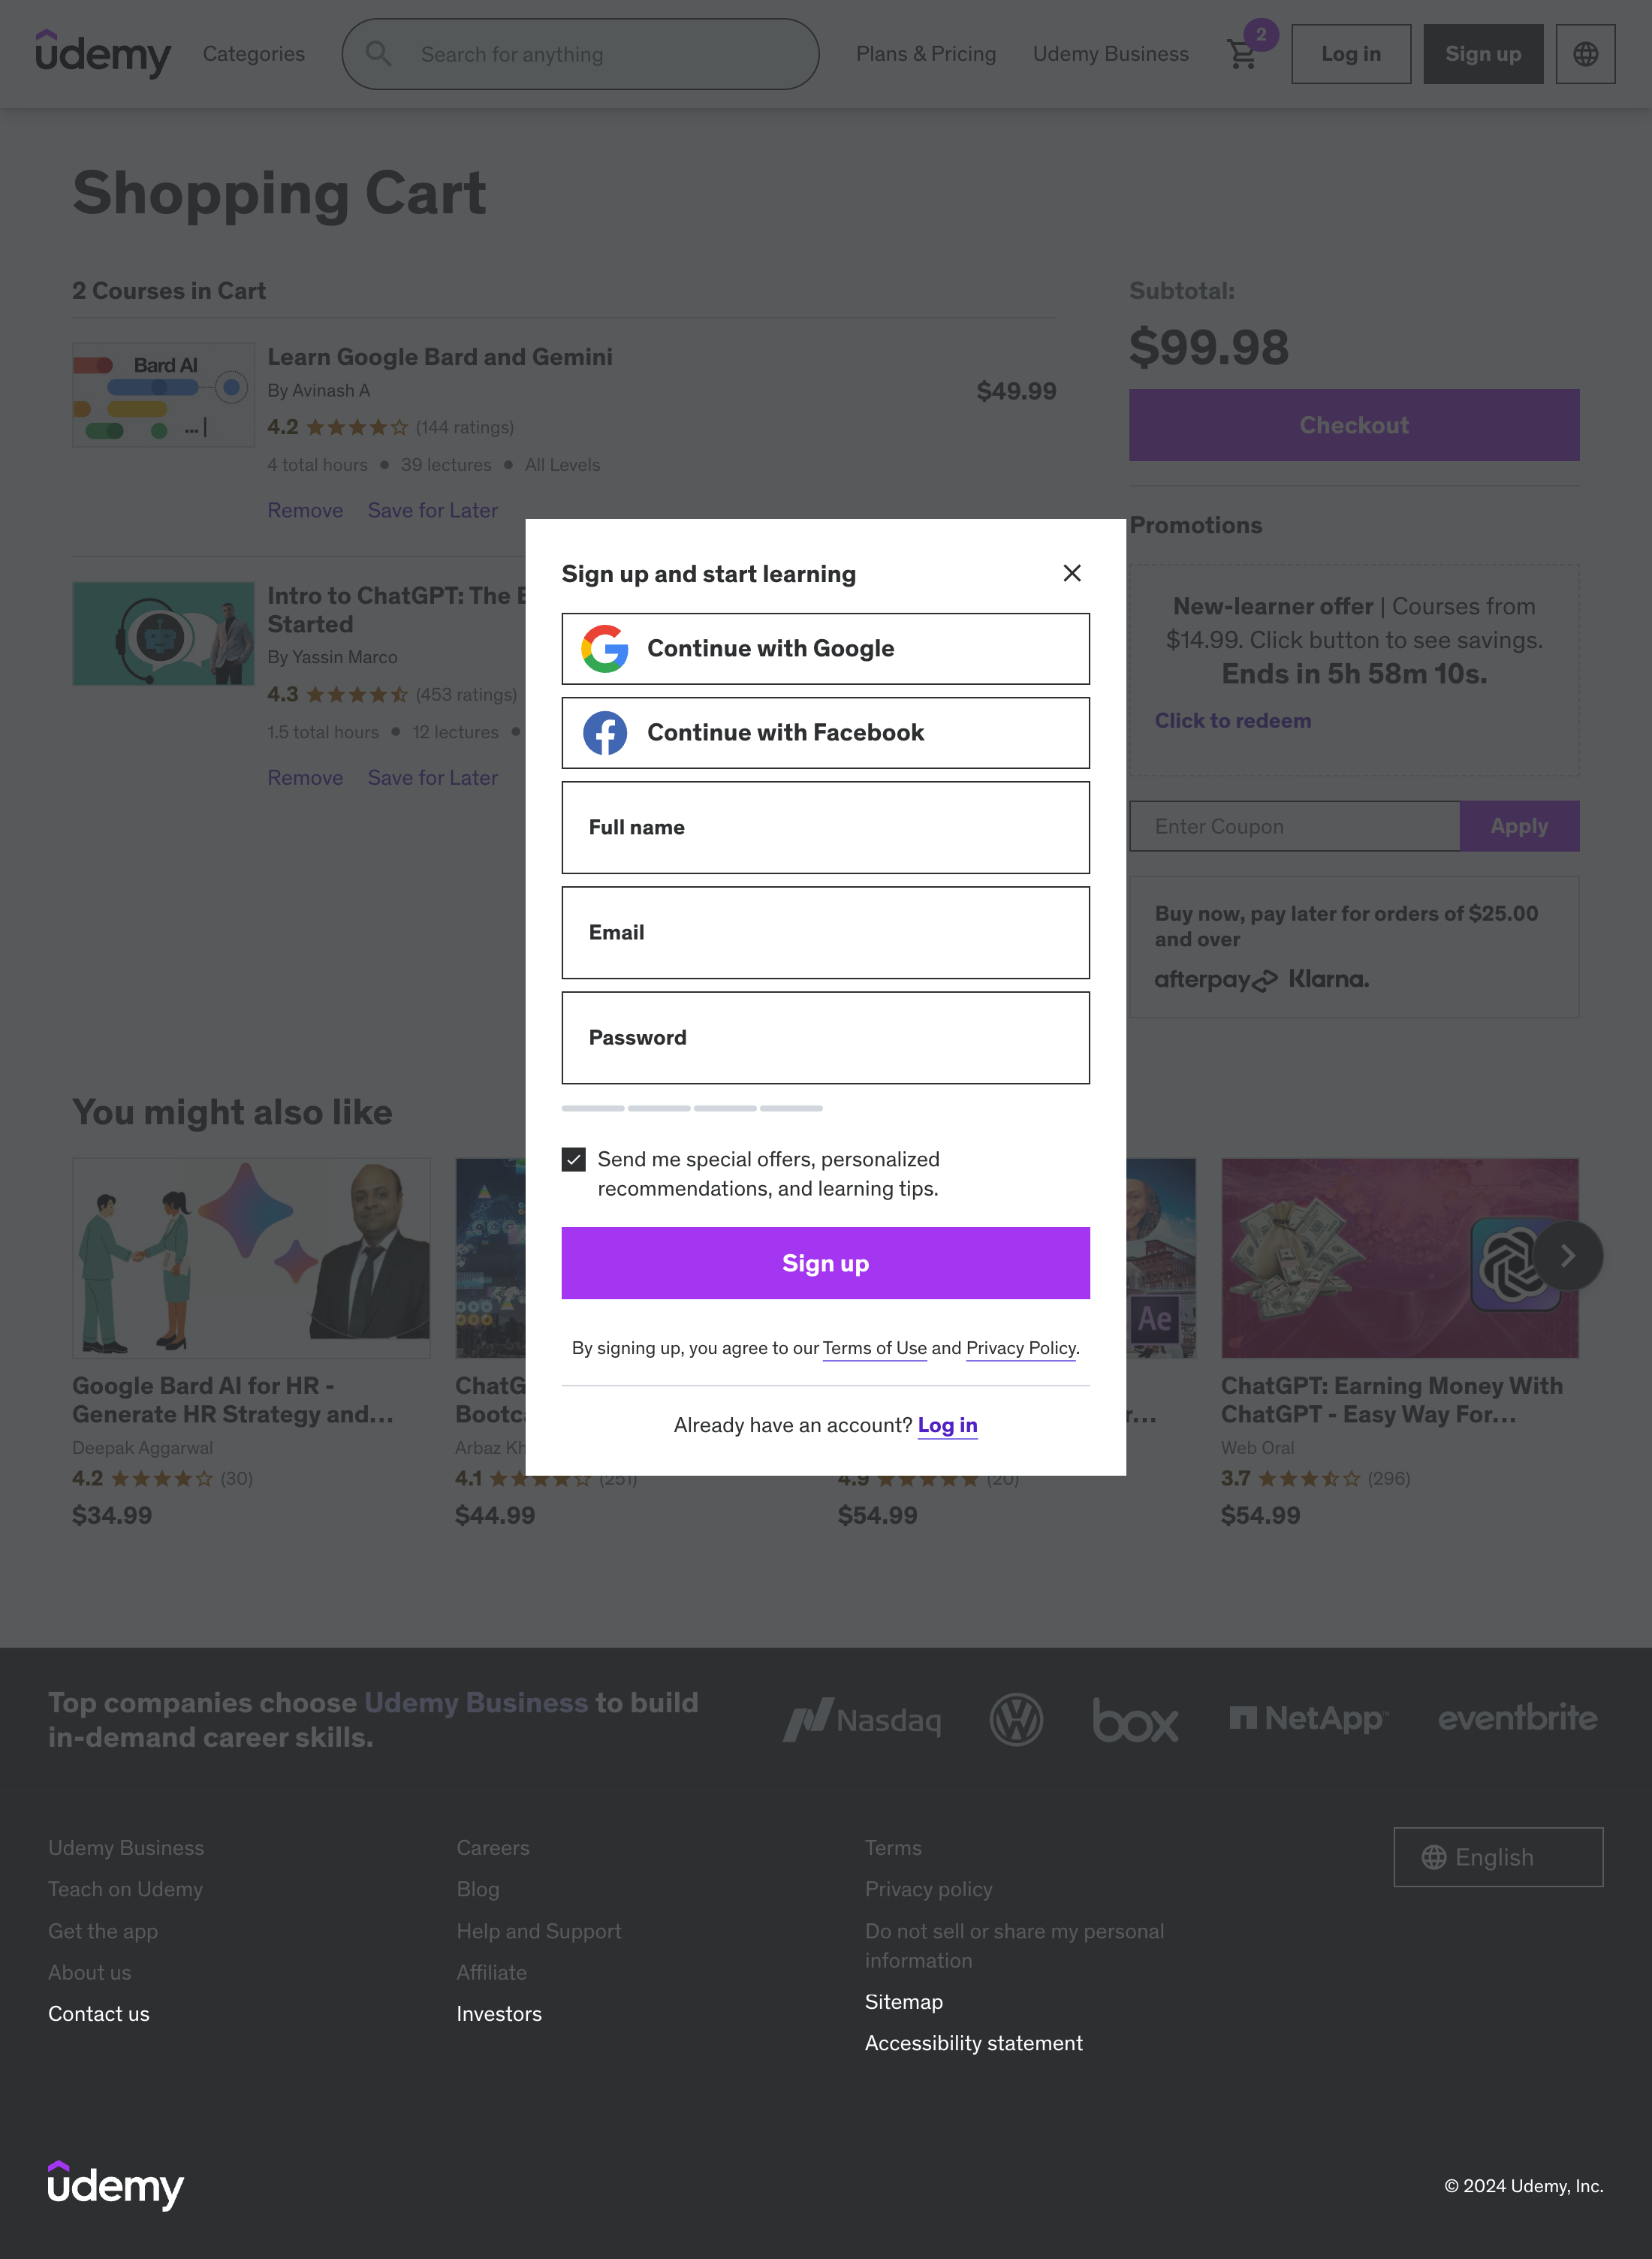Continue with Facebook
1652x2259 pixels.
tap(824, 732)
